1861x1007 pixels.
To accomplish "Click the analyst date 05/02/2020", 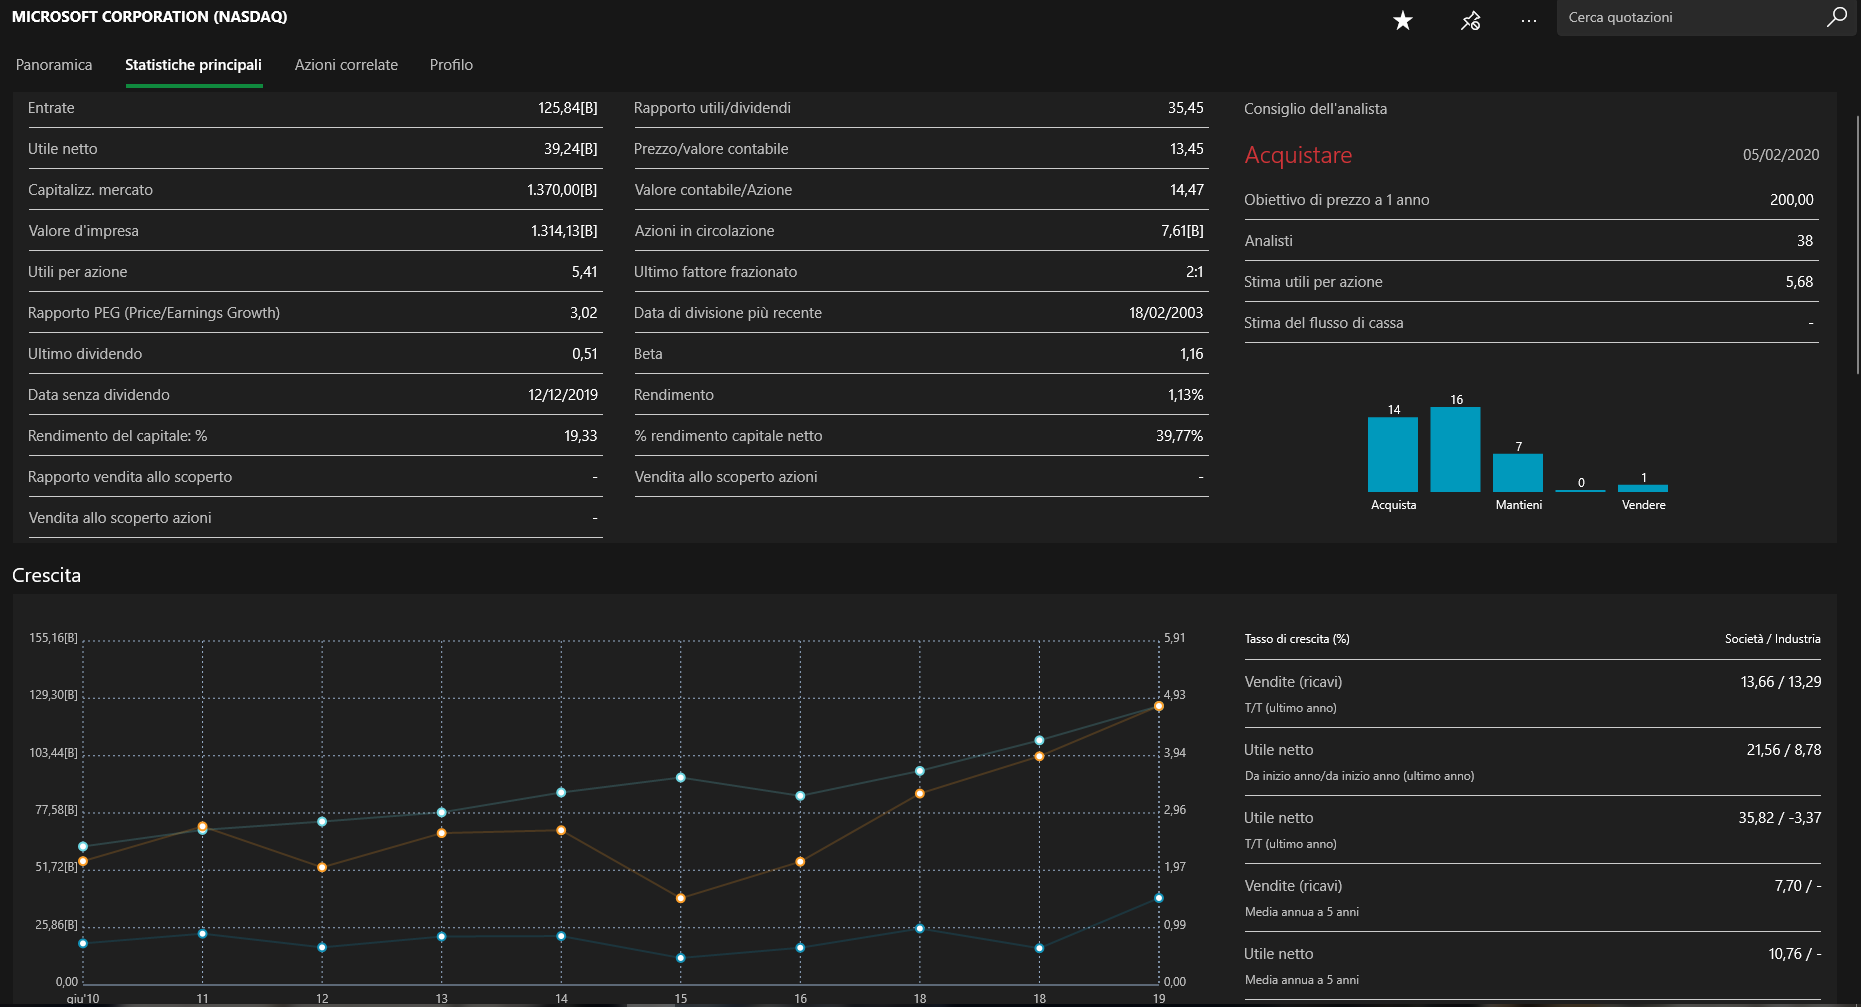I will [1781, 155].
